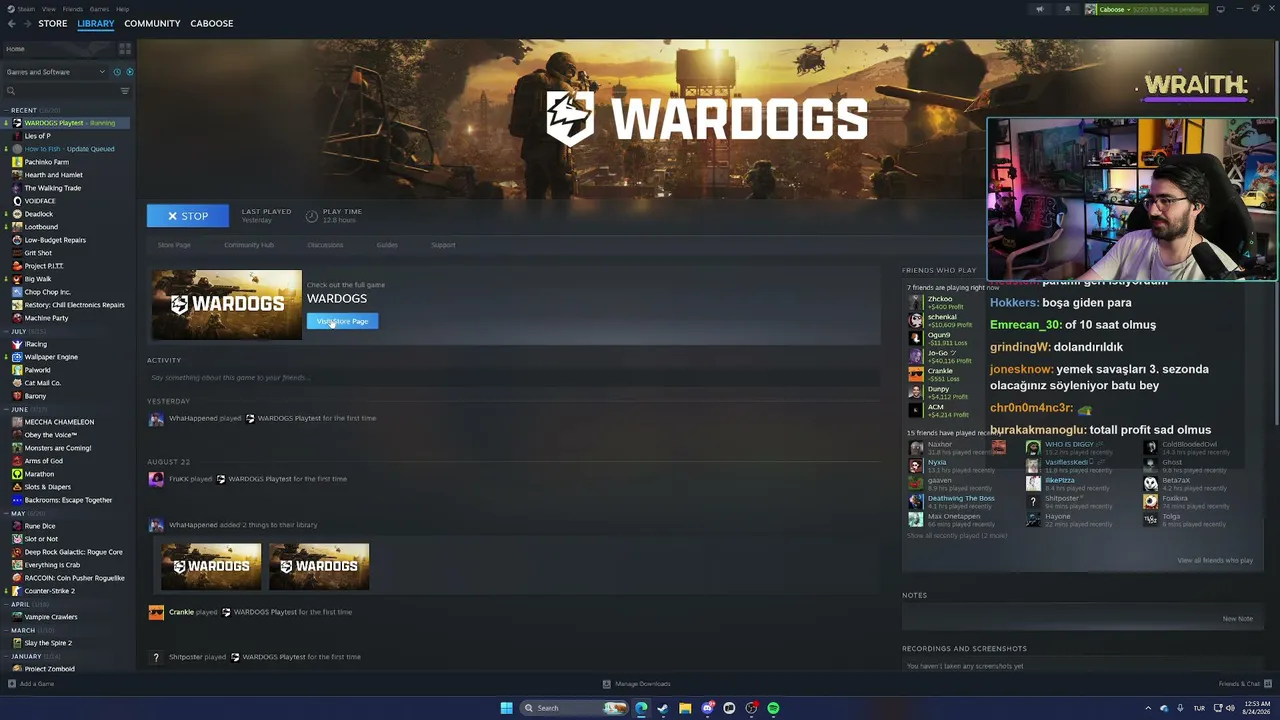Image resolution: width=1280 pixels, height=720 pixels.
Task: Open the Steam announcements megaphone icon
Action: click(x=1039, y=9)
